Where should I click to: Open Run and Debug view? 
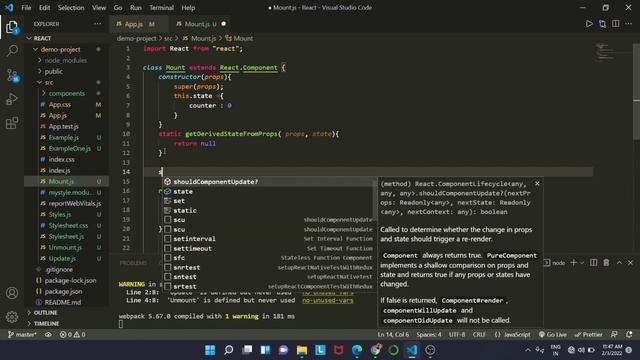tap(12, 99)
